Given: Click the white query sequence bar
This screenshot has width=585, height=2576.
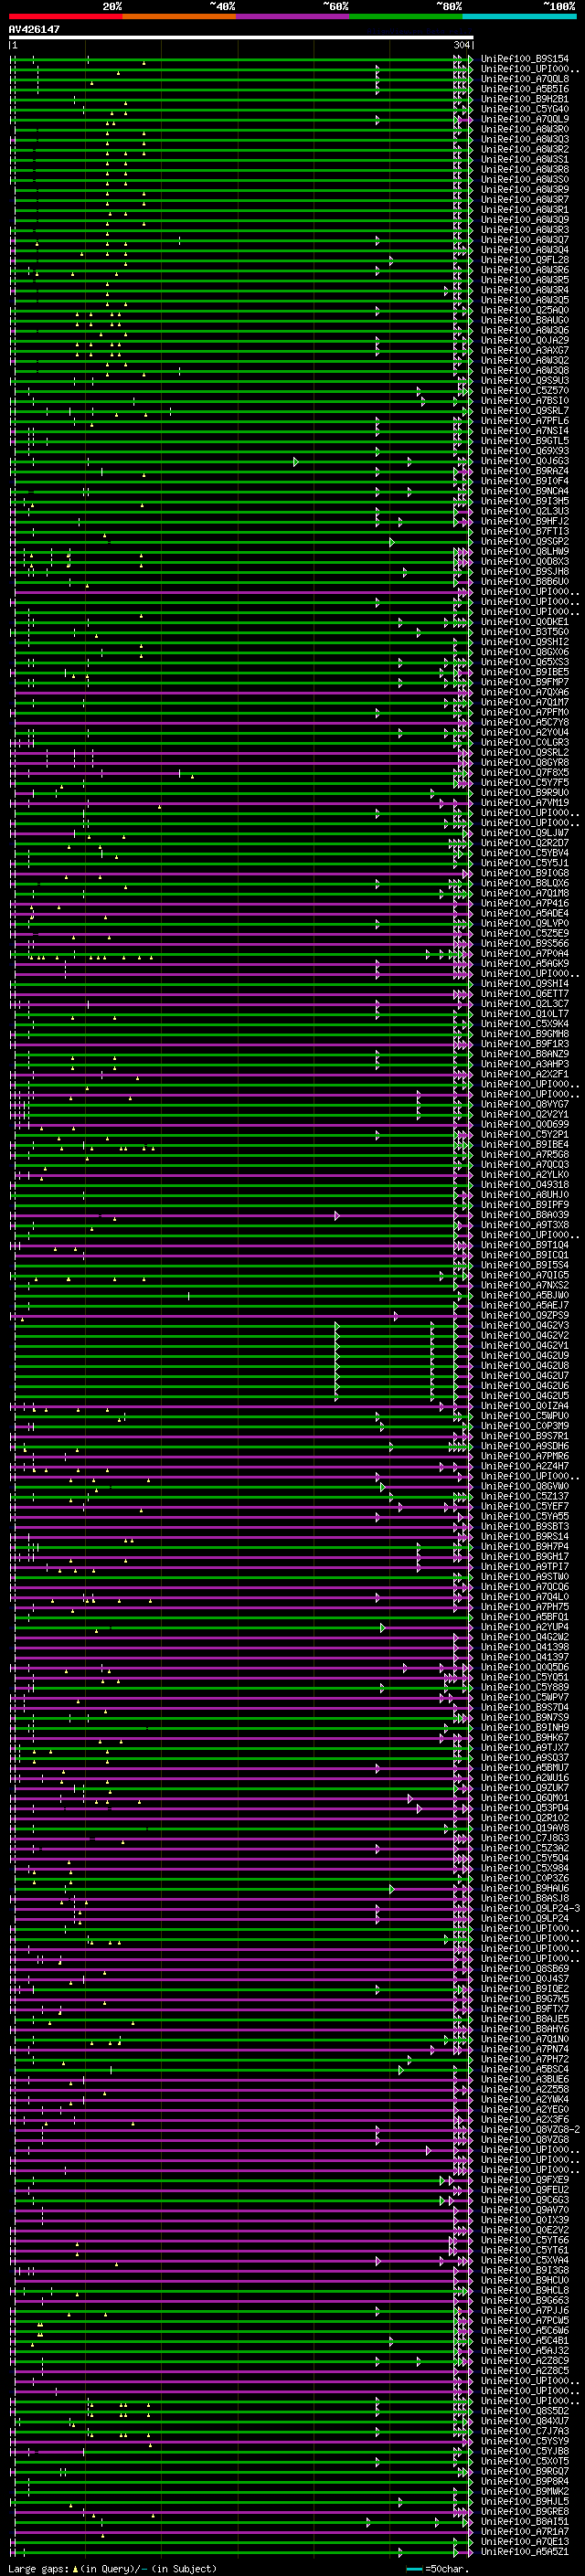Looking at the screenshot, I should coord(241,37).
